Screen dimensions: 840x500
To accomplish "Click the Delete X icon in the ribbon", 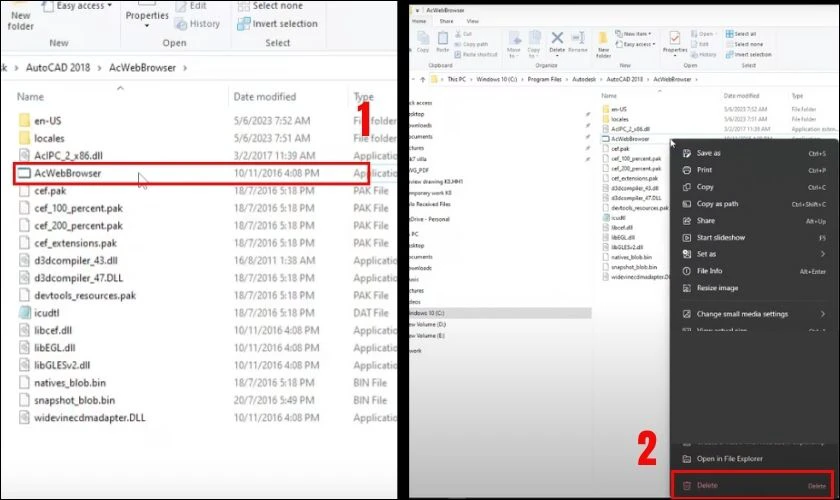I will click(x=558, y=38).
